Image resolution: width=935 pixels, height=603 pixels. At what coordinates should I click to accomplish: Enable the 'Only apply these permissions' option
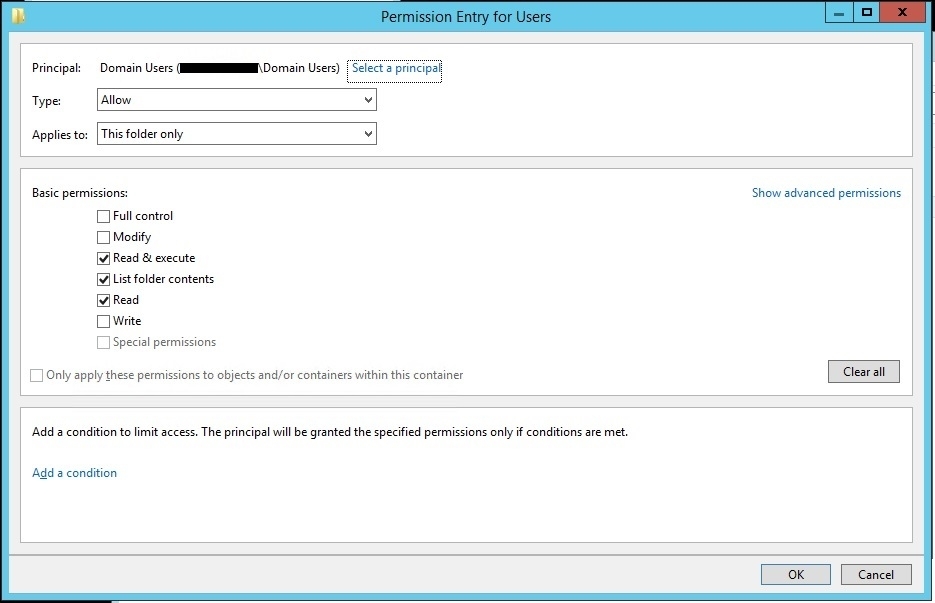[x=37, y=375]
